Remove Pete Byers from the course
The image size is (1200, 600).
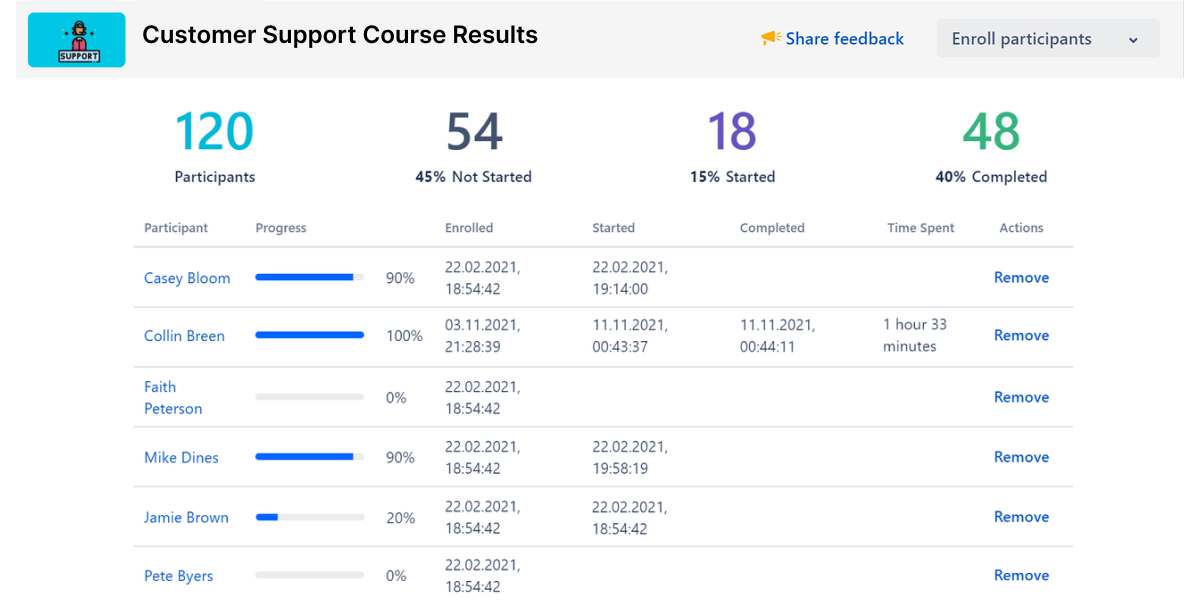[x=1021, y=575]
